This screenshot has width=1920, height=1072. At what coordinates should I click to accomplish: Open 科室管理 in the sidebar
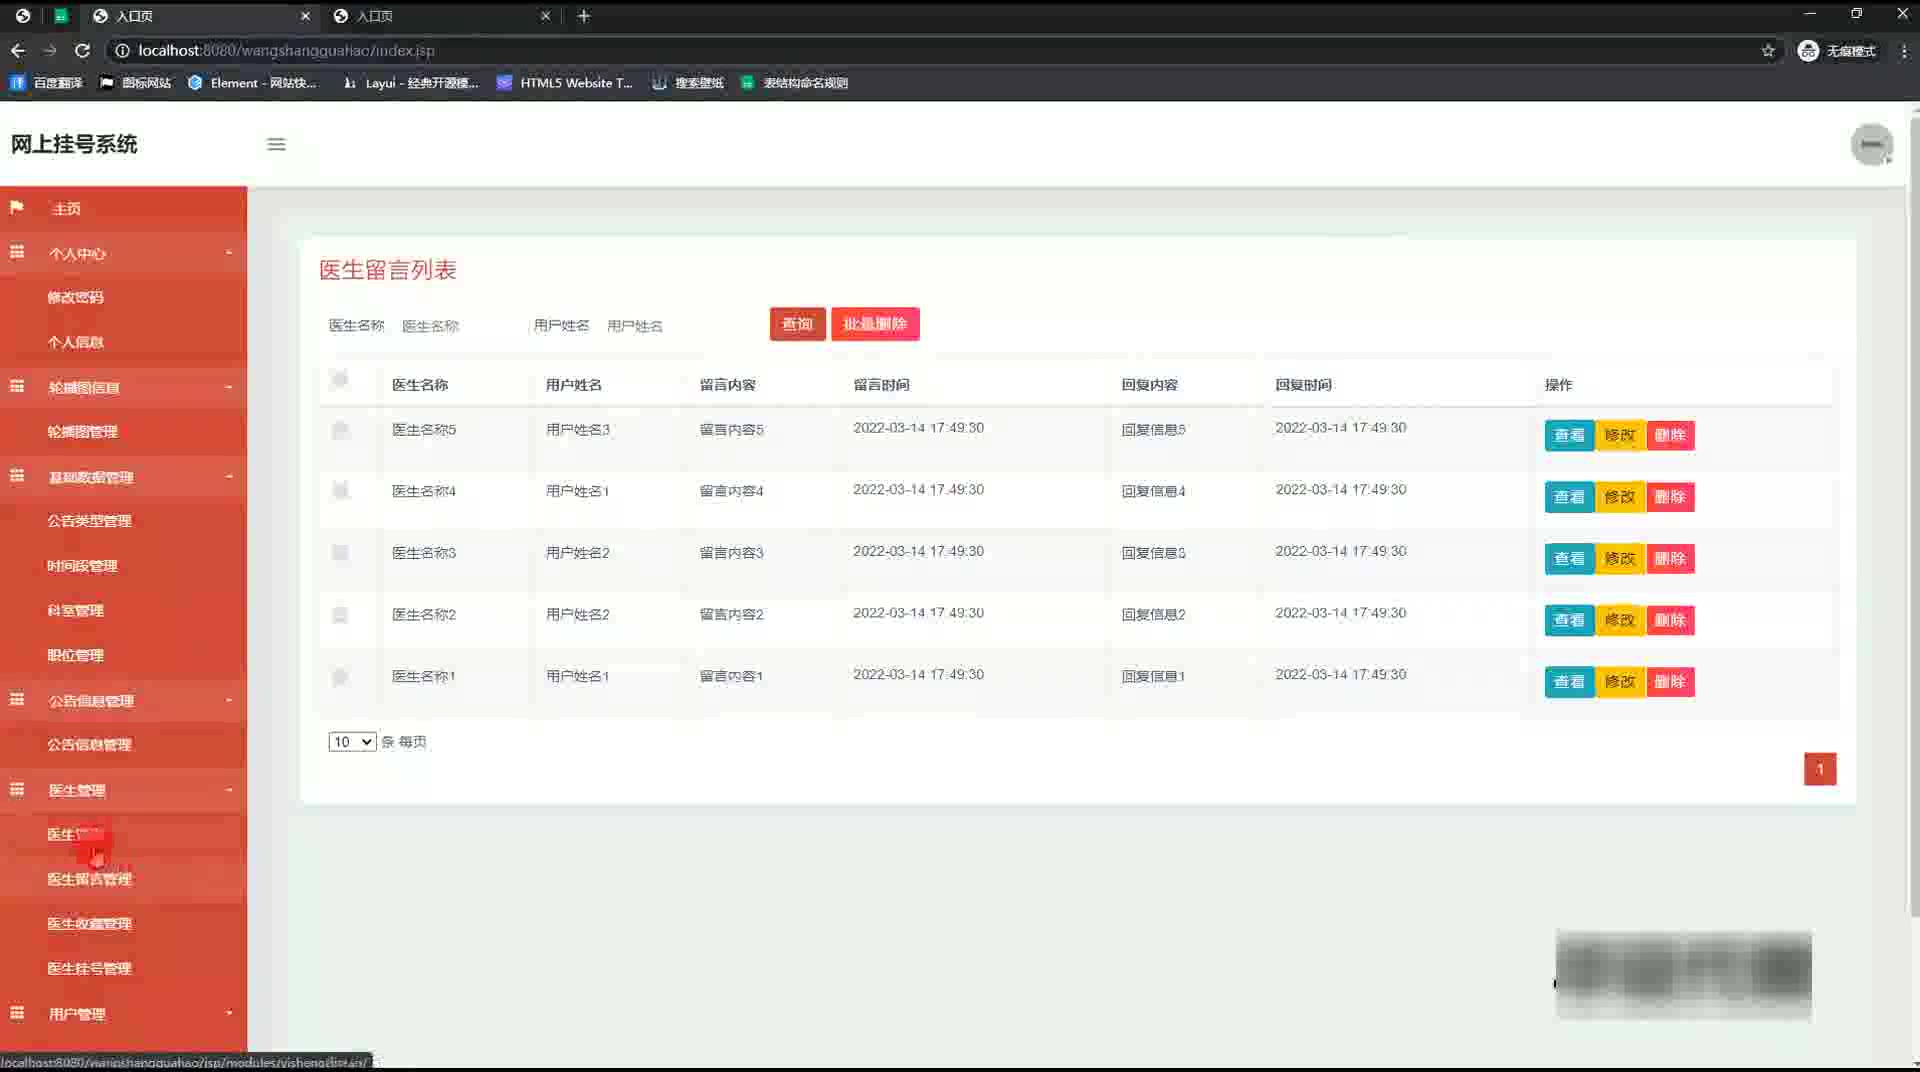(75, 610)
